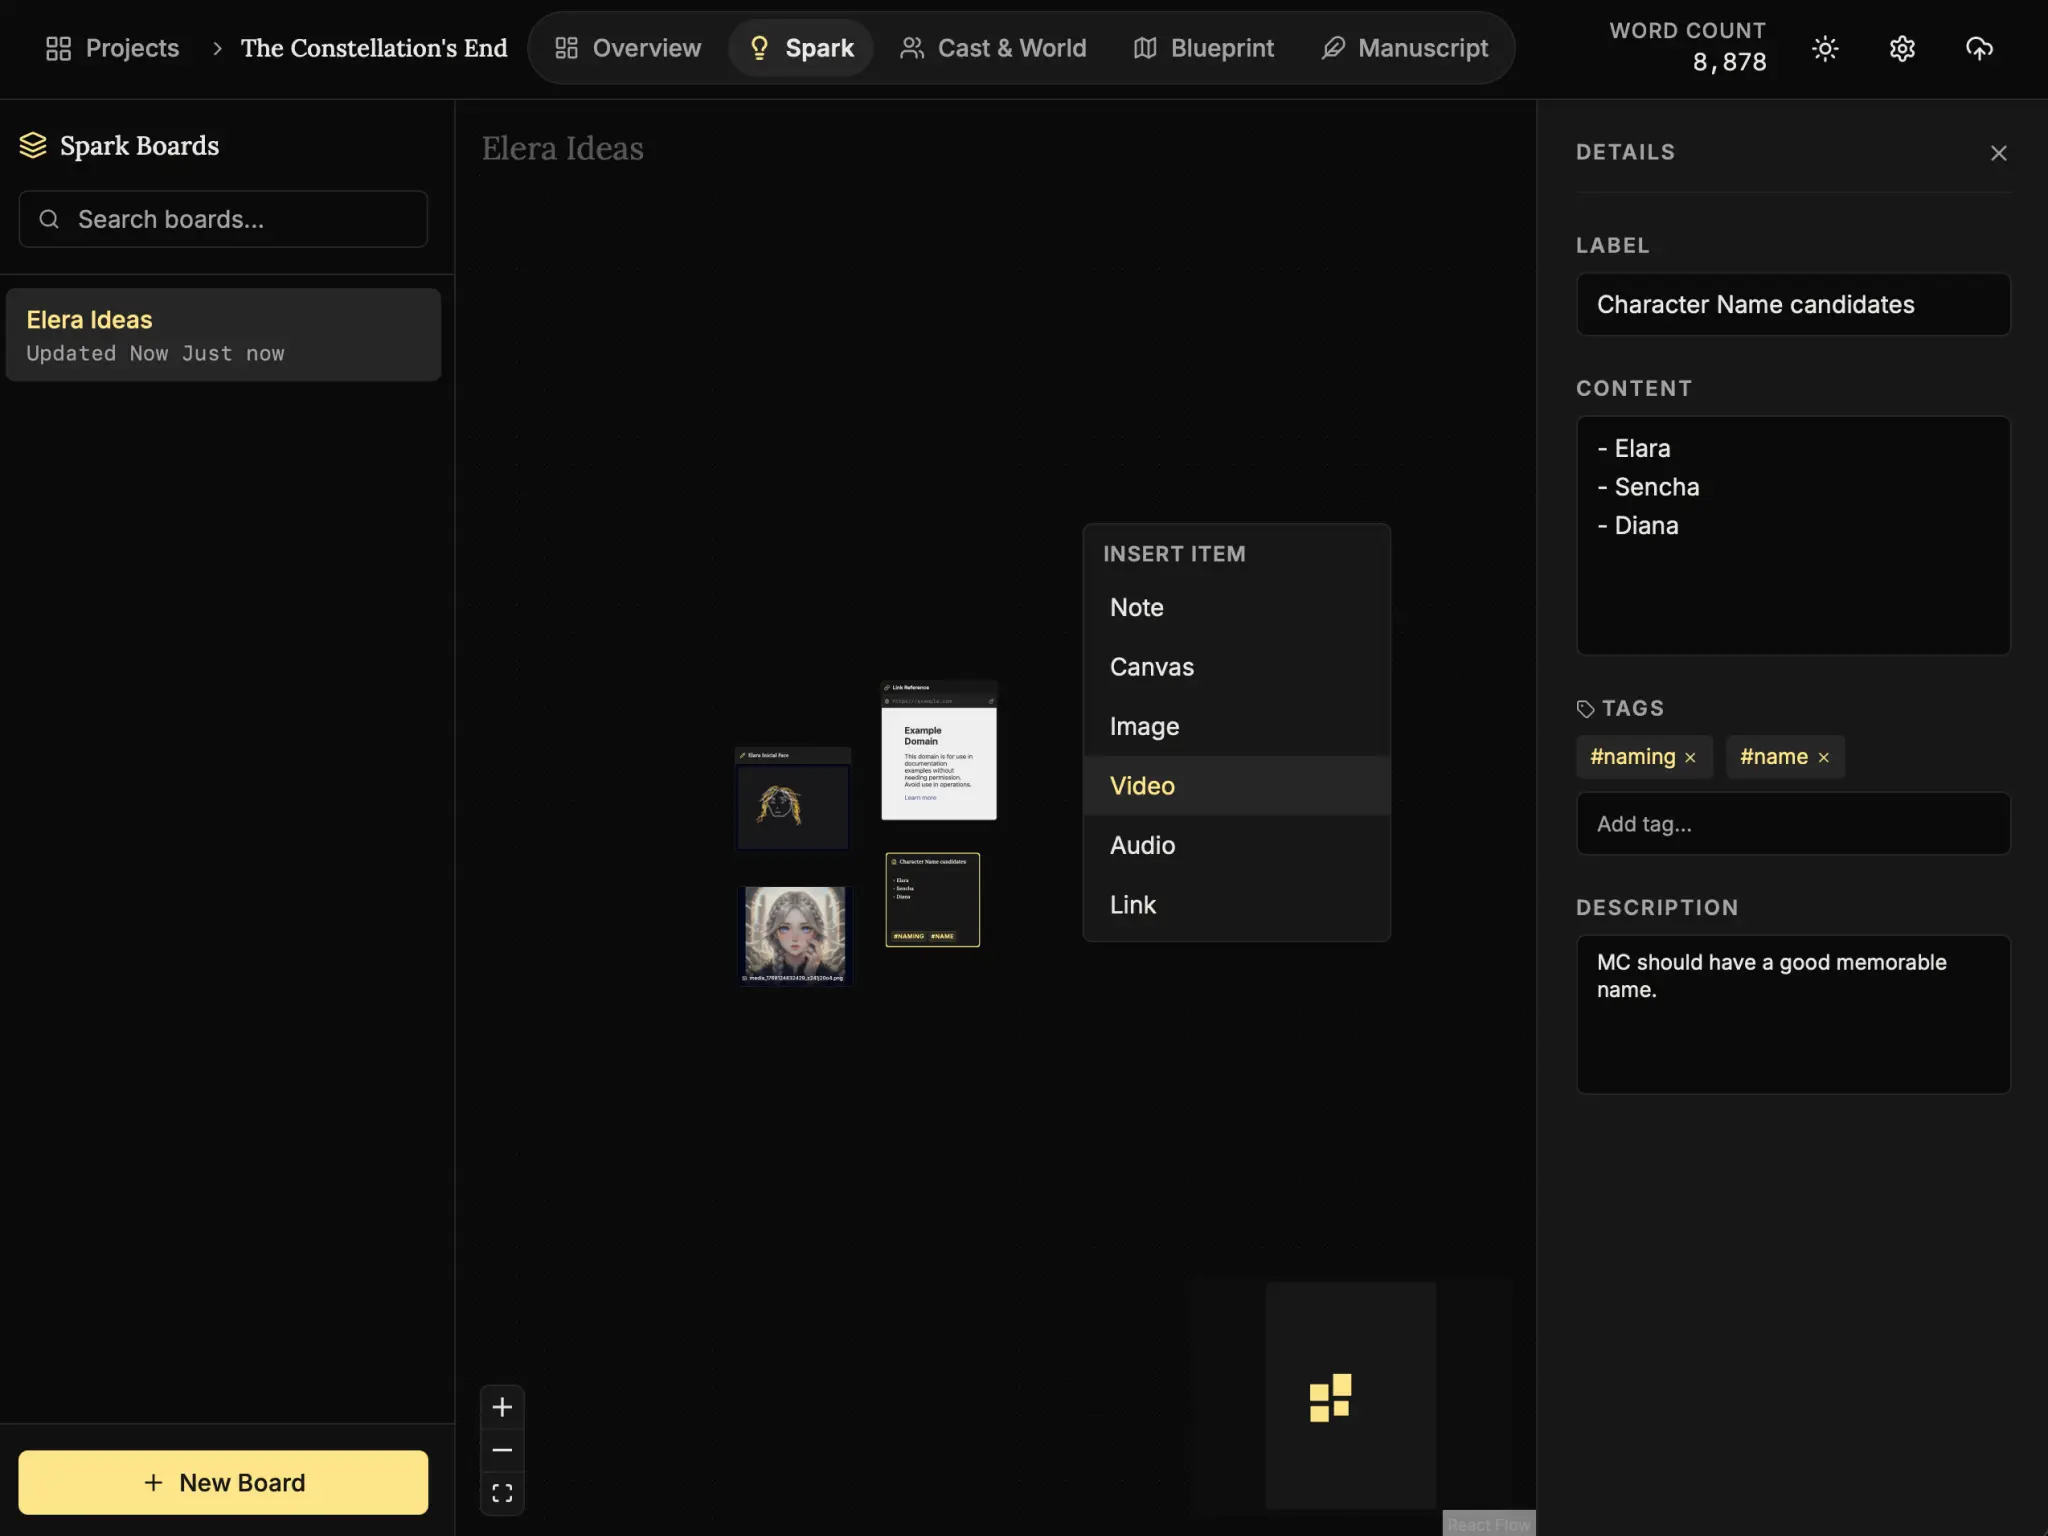
Task: Remove the #naming tag
Action: point(1690,758)
